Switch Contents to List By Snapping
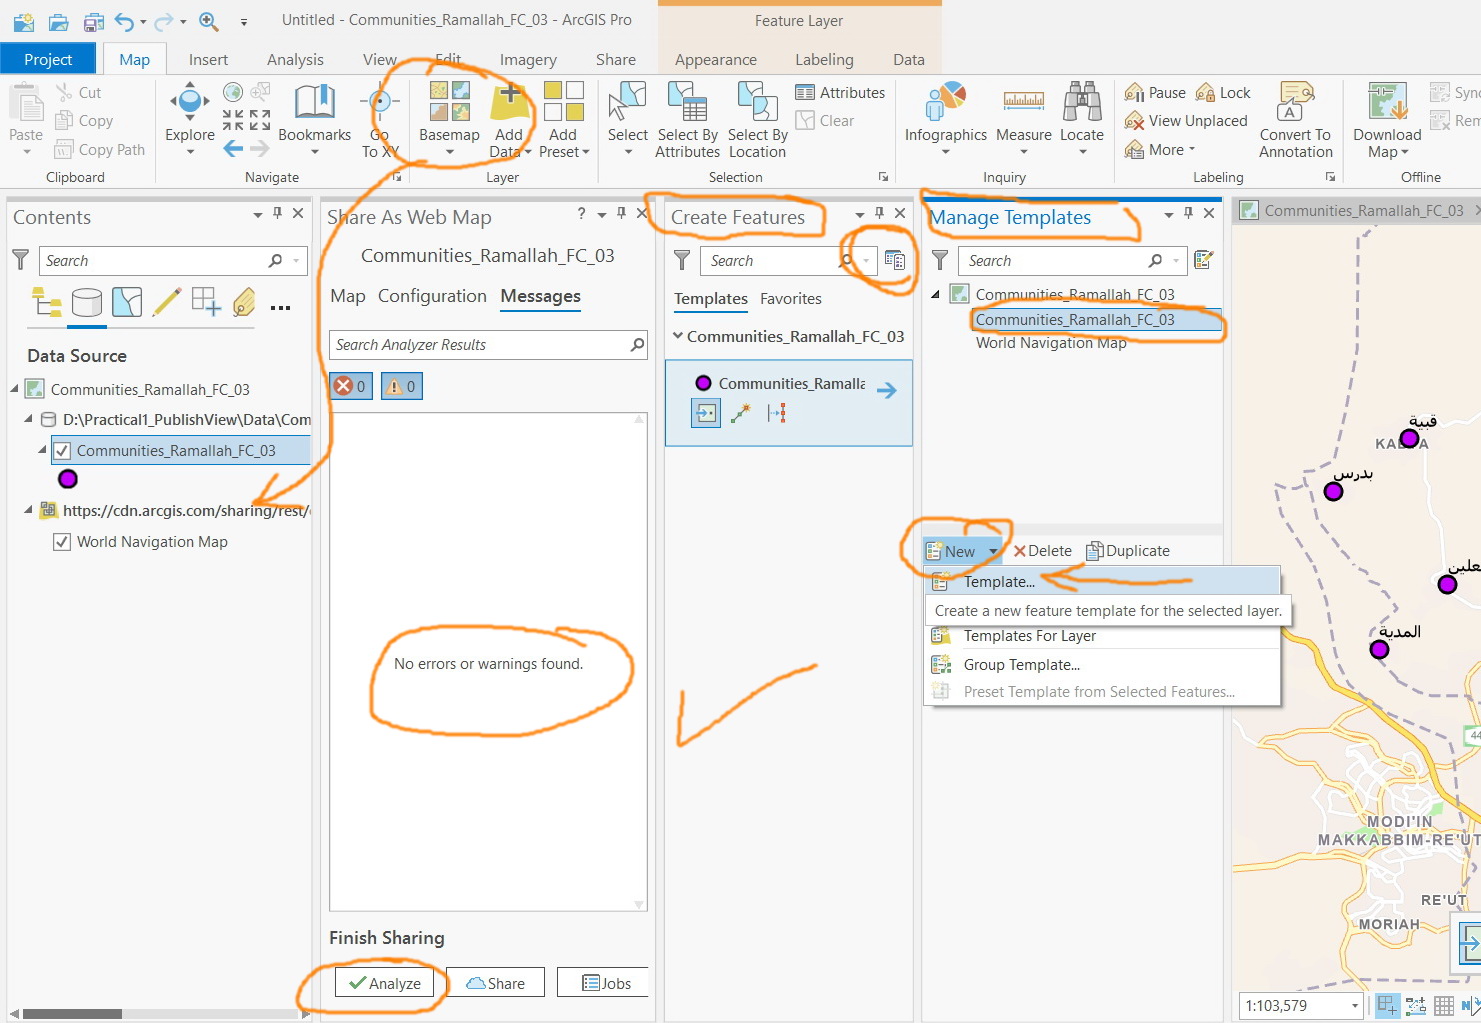Viewport: 1481px width, 1023px height. 206,302
